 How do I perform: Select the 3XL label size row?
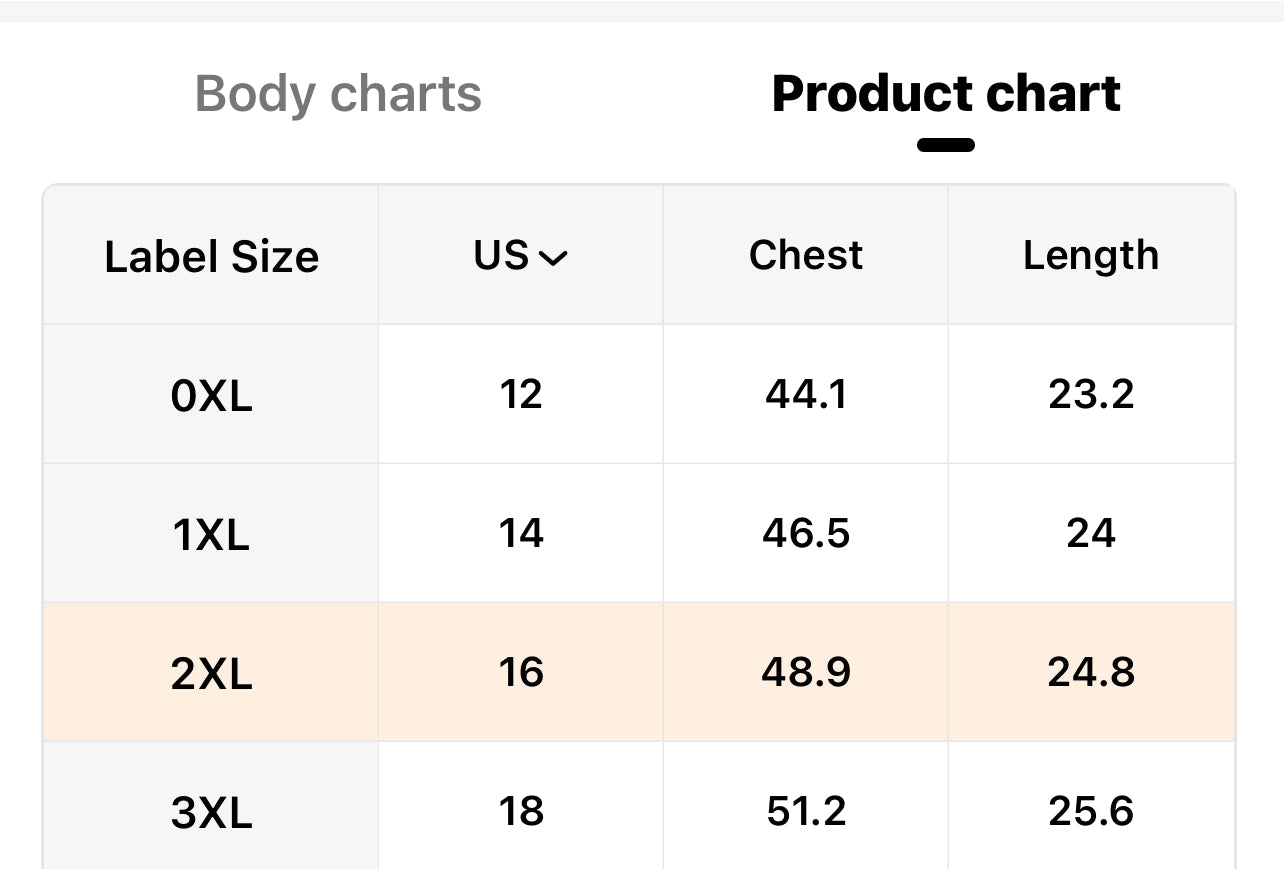point(211,812)
